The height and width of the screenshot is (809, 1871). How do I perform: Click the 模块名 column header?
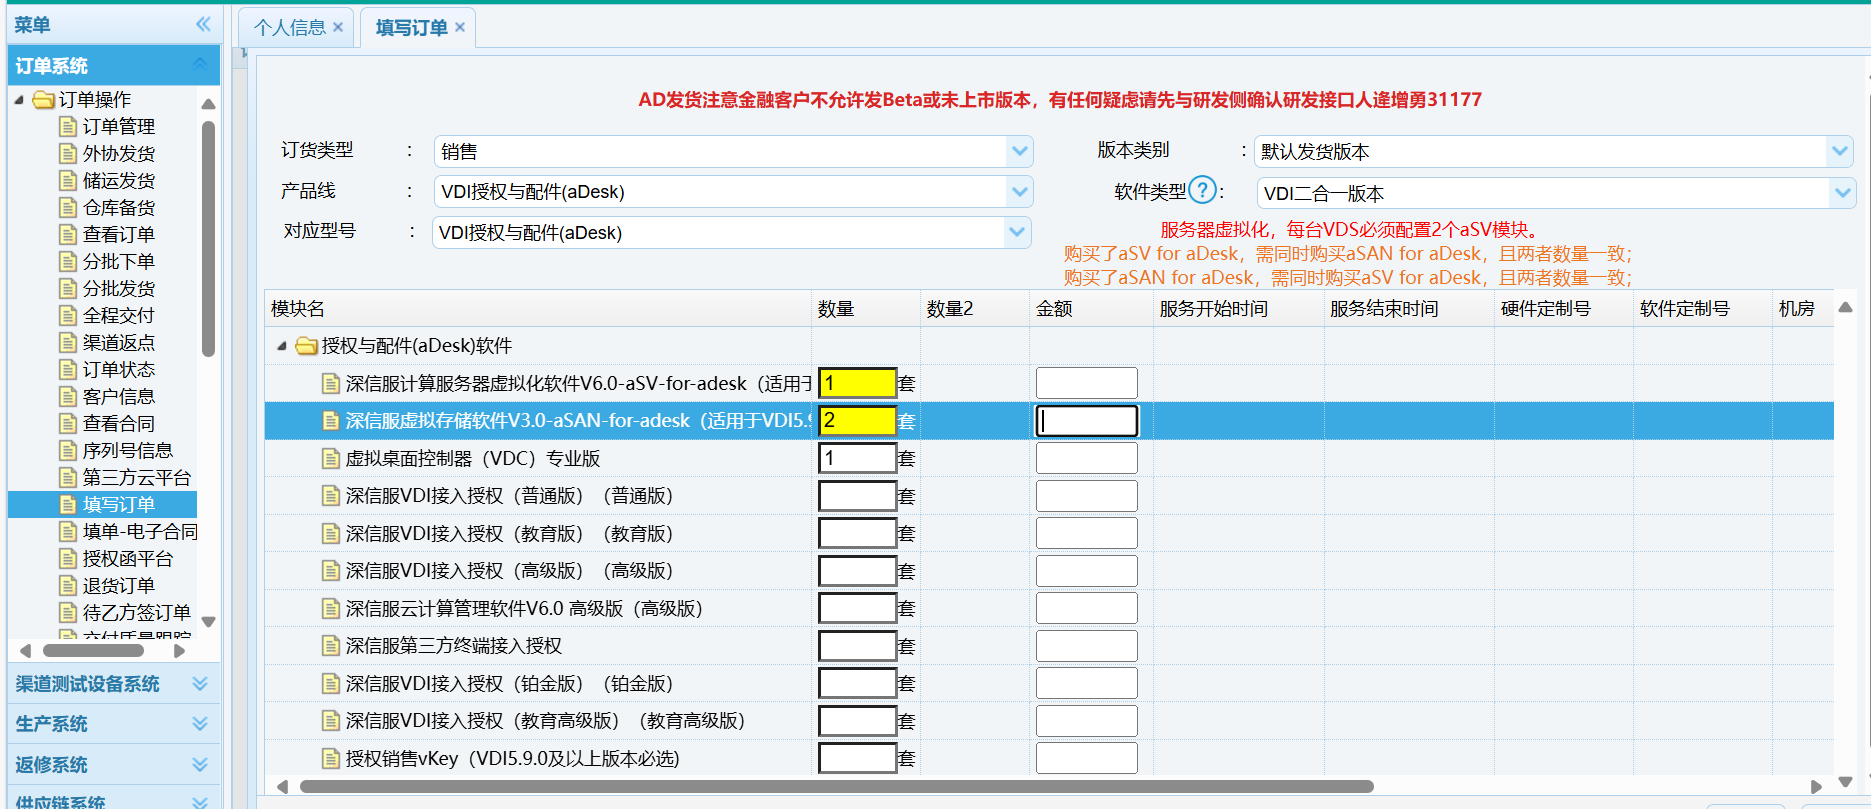click(538, 309)
